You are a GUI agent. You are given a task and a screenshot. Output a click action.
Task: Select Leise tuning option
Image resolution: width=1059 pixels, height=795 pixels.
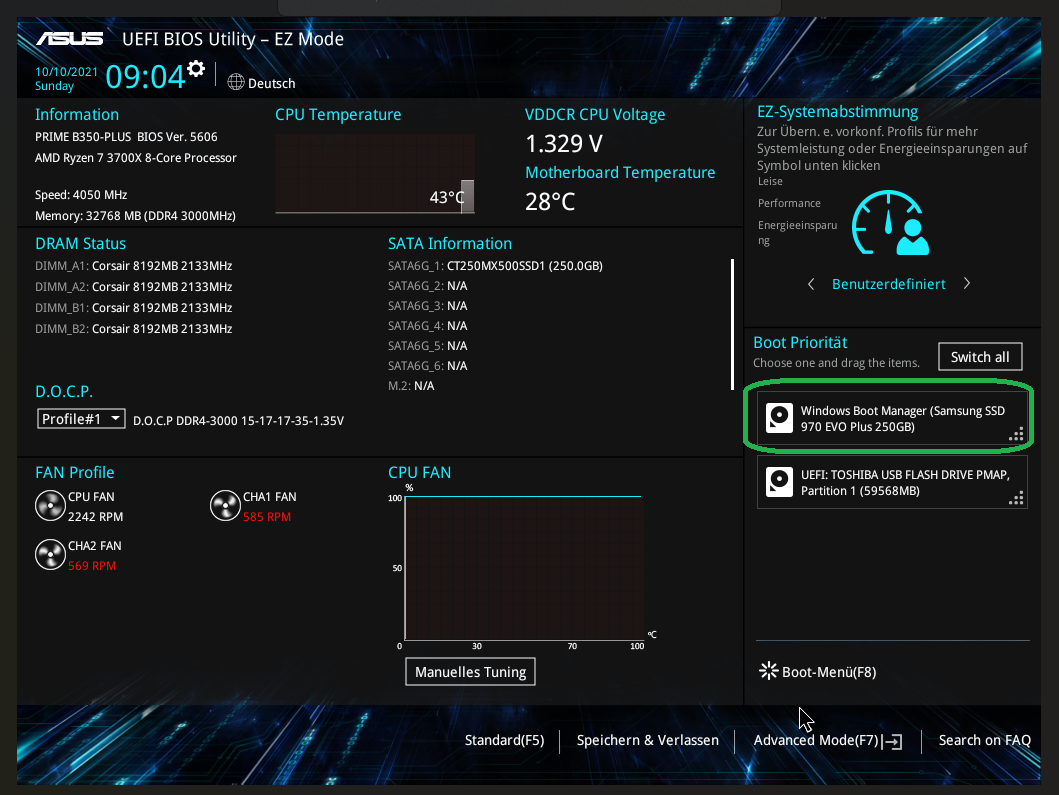(770, 181)
